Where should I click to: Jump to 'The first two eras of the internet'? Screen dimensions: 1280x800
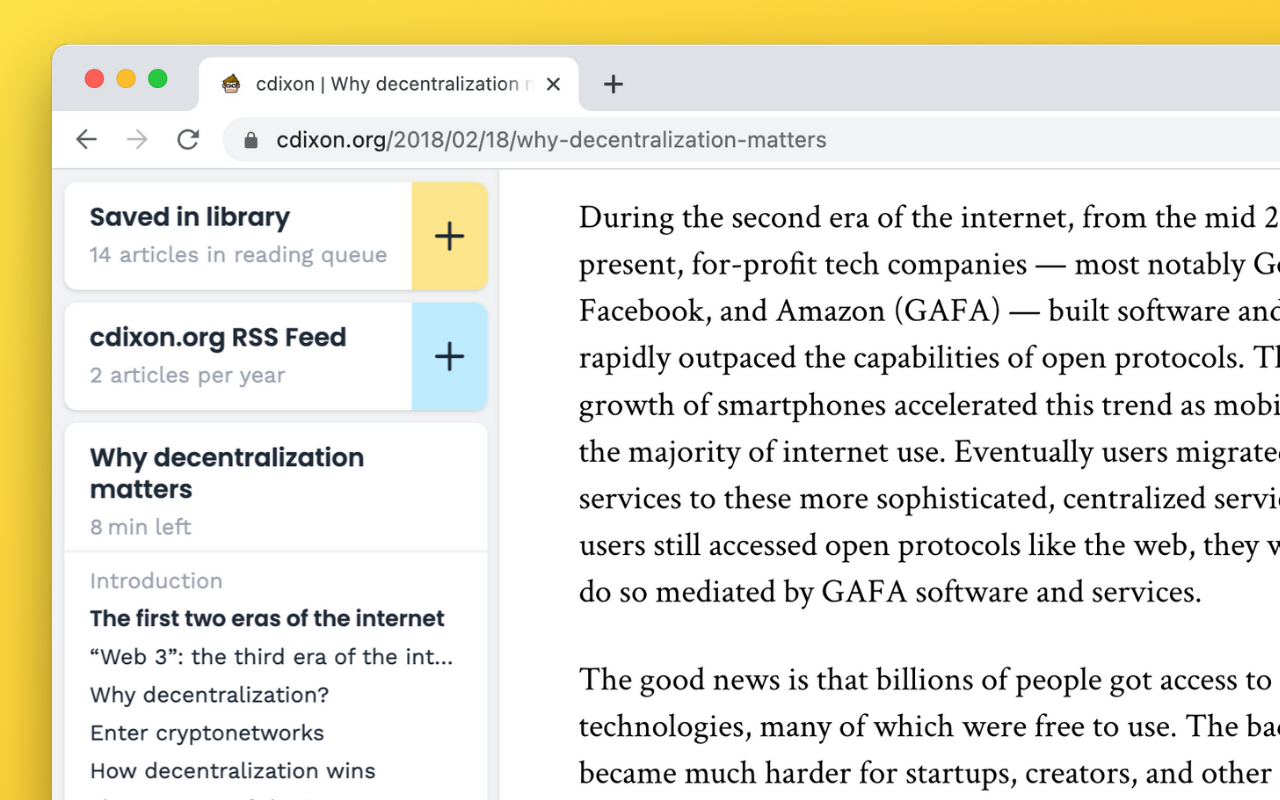tap(266, 618)
